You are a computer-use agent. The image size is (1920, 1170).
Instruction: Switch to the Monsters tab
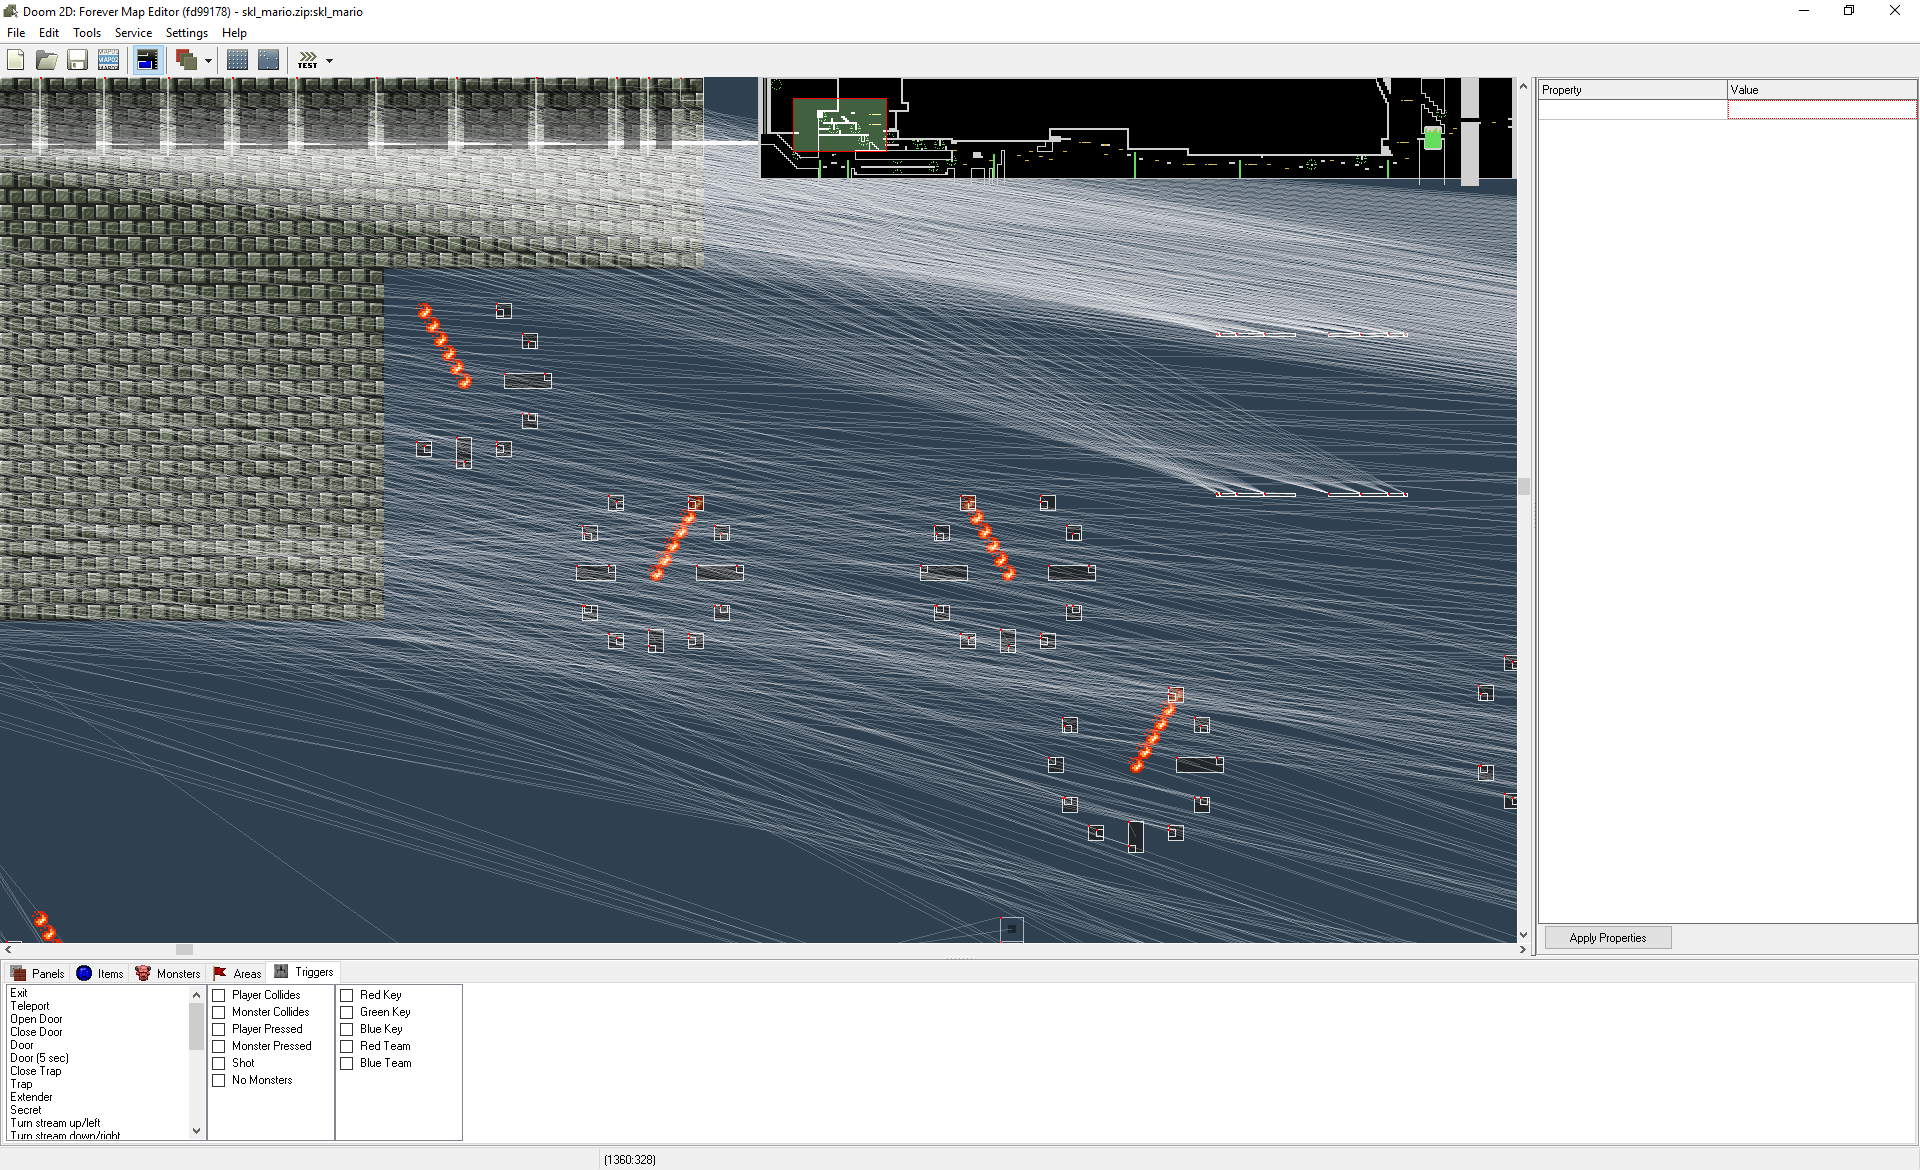pos(168,973)
